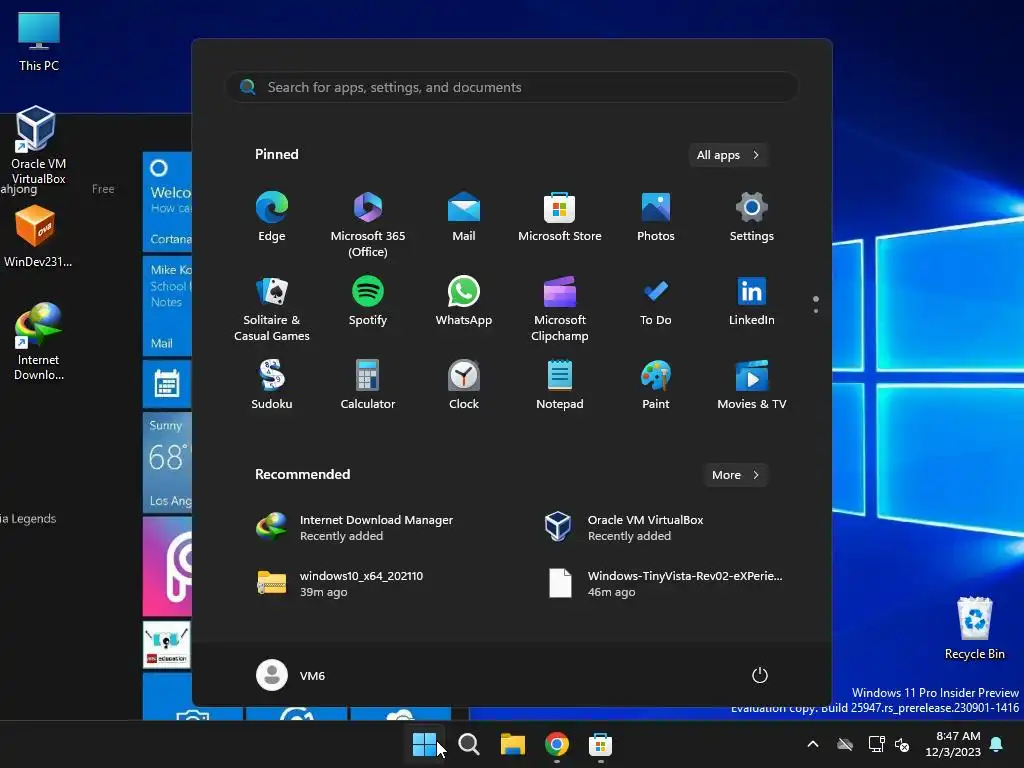
Task: Open LinkedIn
Action: pos(752,301)
